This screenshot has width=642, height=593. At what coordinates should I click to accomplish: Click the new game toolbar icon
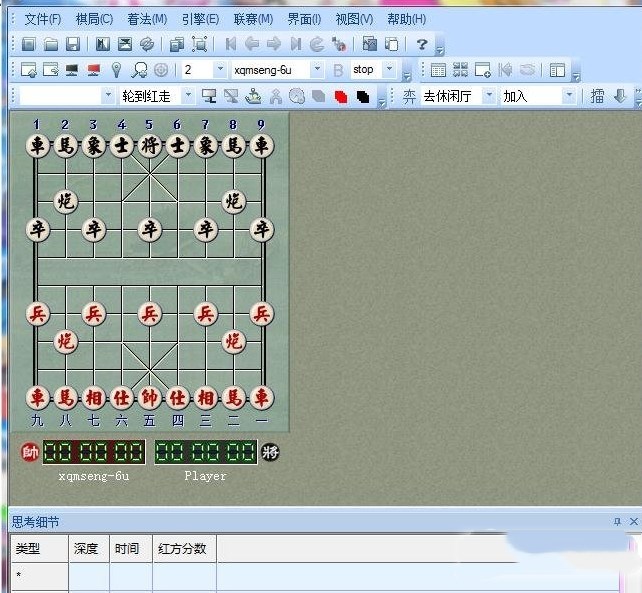coord(29,44)
